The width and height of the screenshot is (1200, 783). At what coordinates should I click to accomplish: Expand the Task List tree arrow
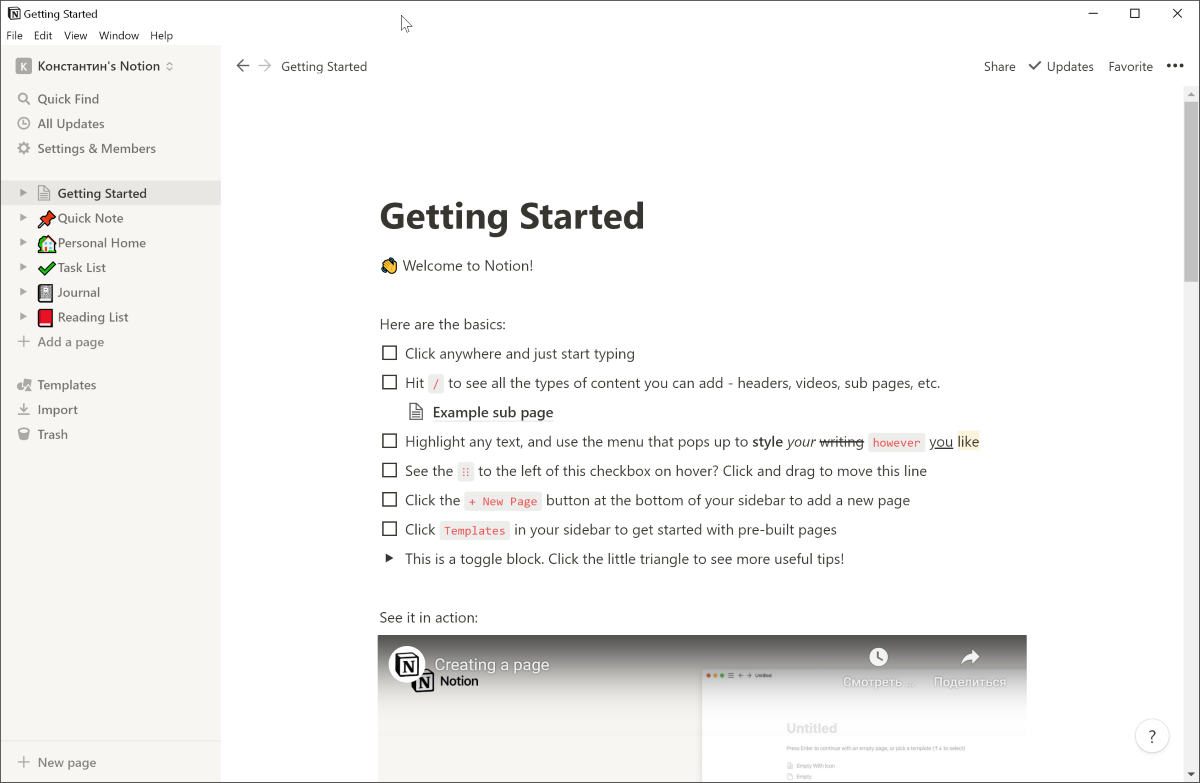click(x=23, y=268)
